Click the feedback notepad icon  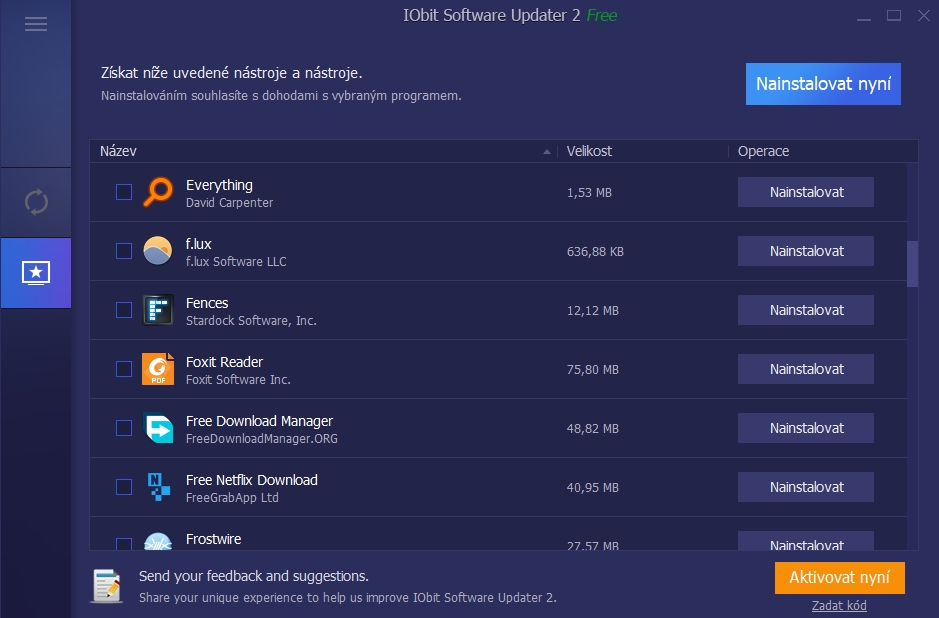(x=107, y=585)
